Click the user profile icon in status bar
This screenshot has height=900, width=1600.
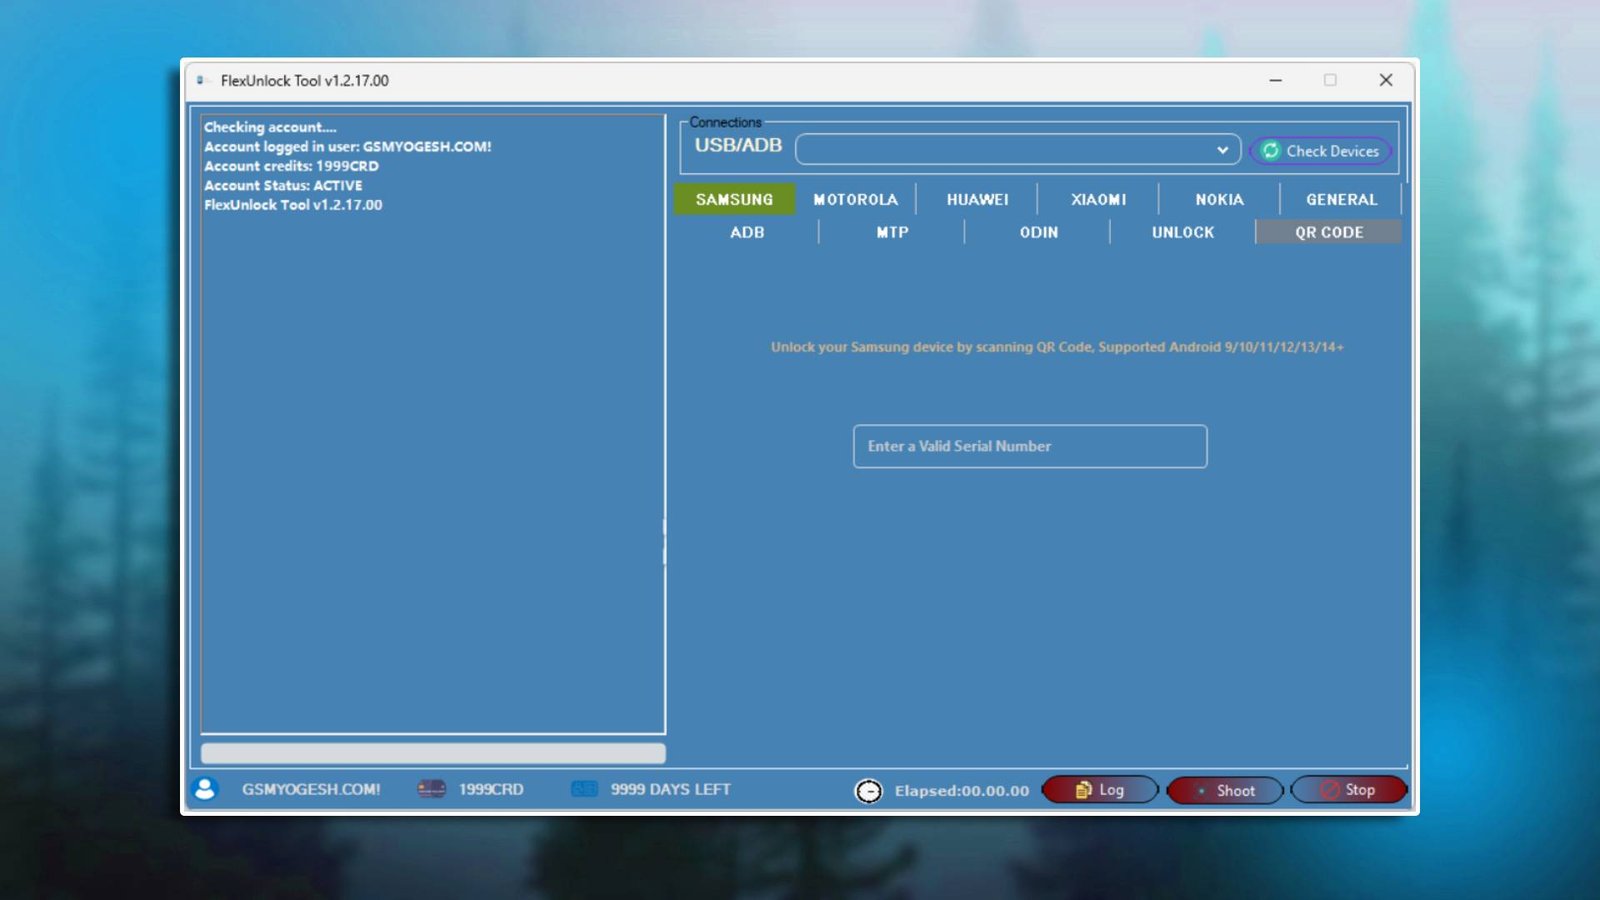point(206,789)
